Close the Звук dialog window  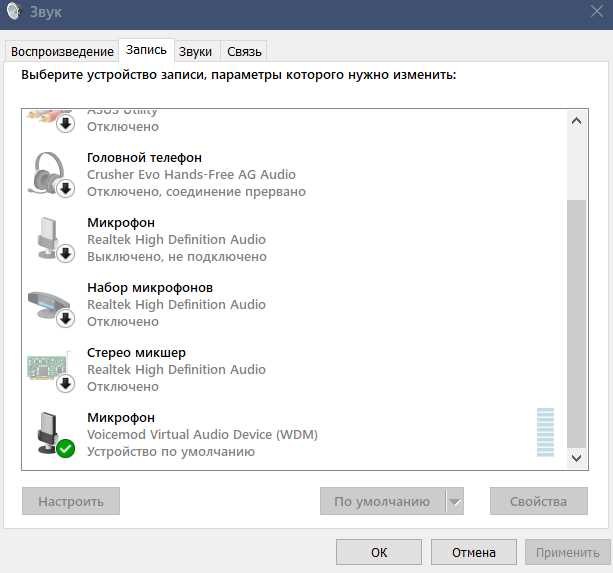click(x=597, y=11)
